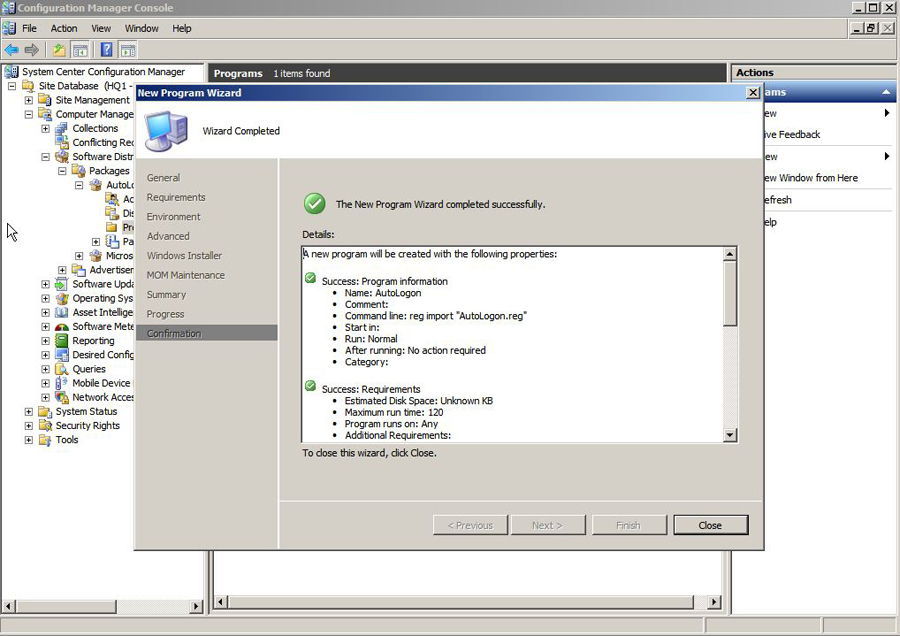Click the Security Rights node icon
Screen dimensions: 900x636
[x=45, y=425]
